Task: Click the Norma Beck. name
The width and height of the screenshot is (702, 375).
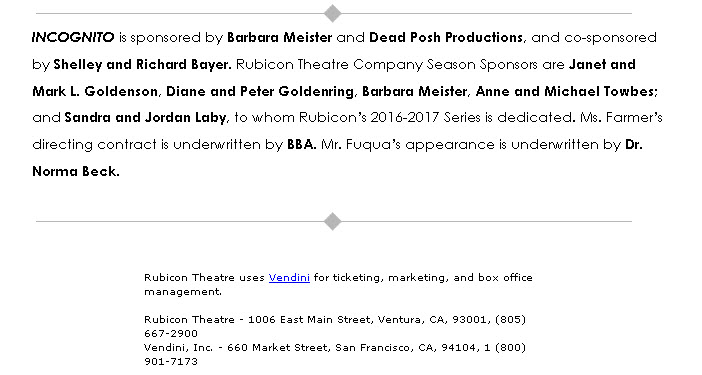Action: tap(76, 171)
